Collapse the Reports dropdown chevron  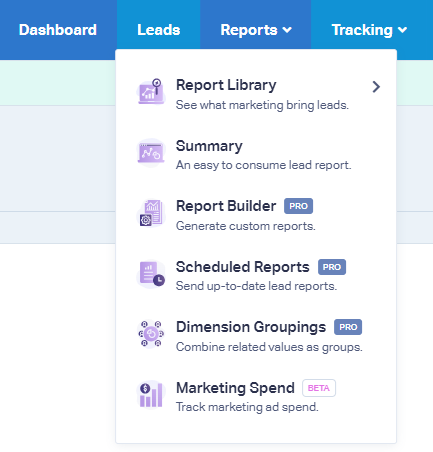coord(287,30)
